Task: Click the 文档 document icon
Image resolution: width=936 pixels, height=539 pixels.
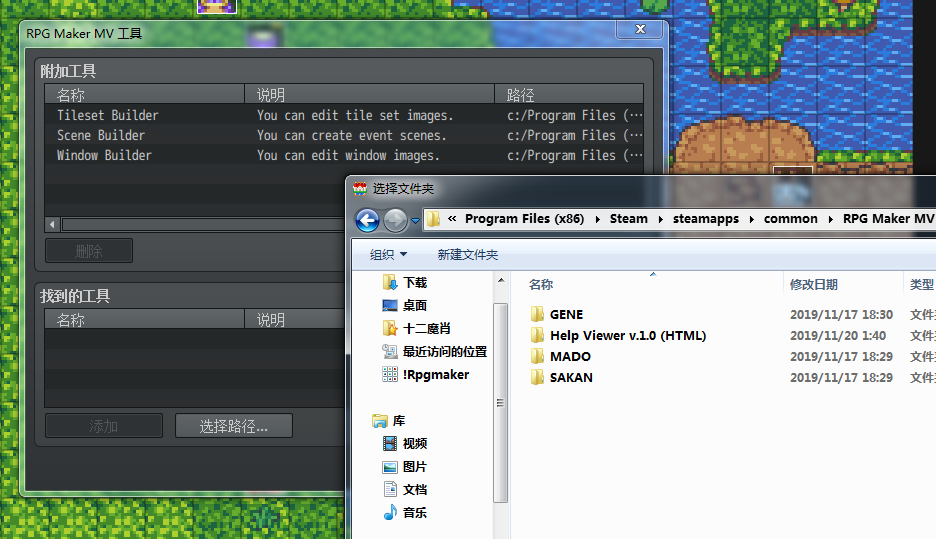Action: tap(390, 489)
